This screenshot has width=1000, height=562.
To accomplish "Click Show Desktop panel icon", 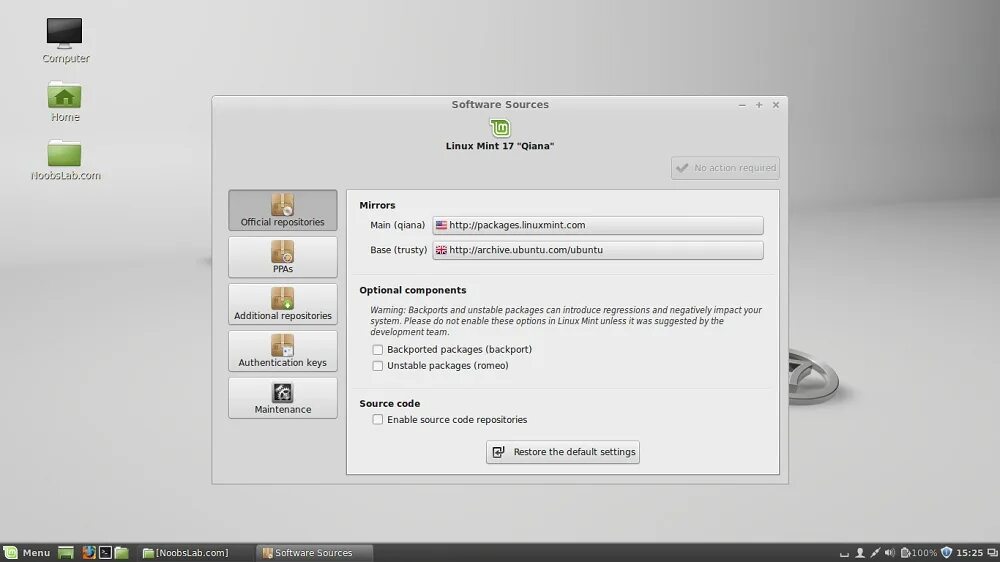I will coord(66,552).
